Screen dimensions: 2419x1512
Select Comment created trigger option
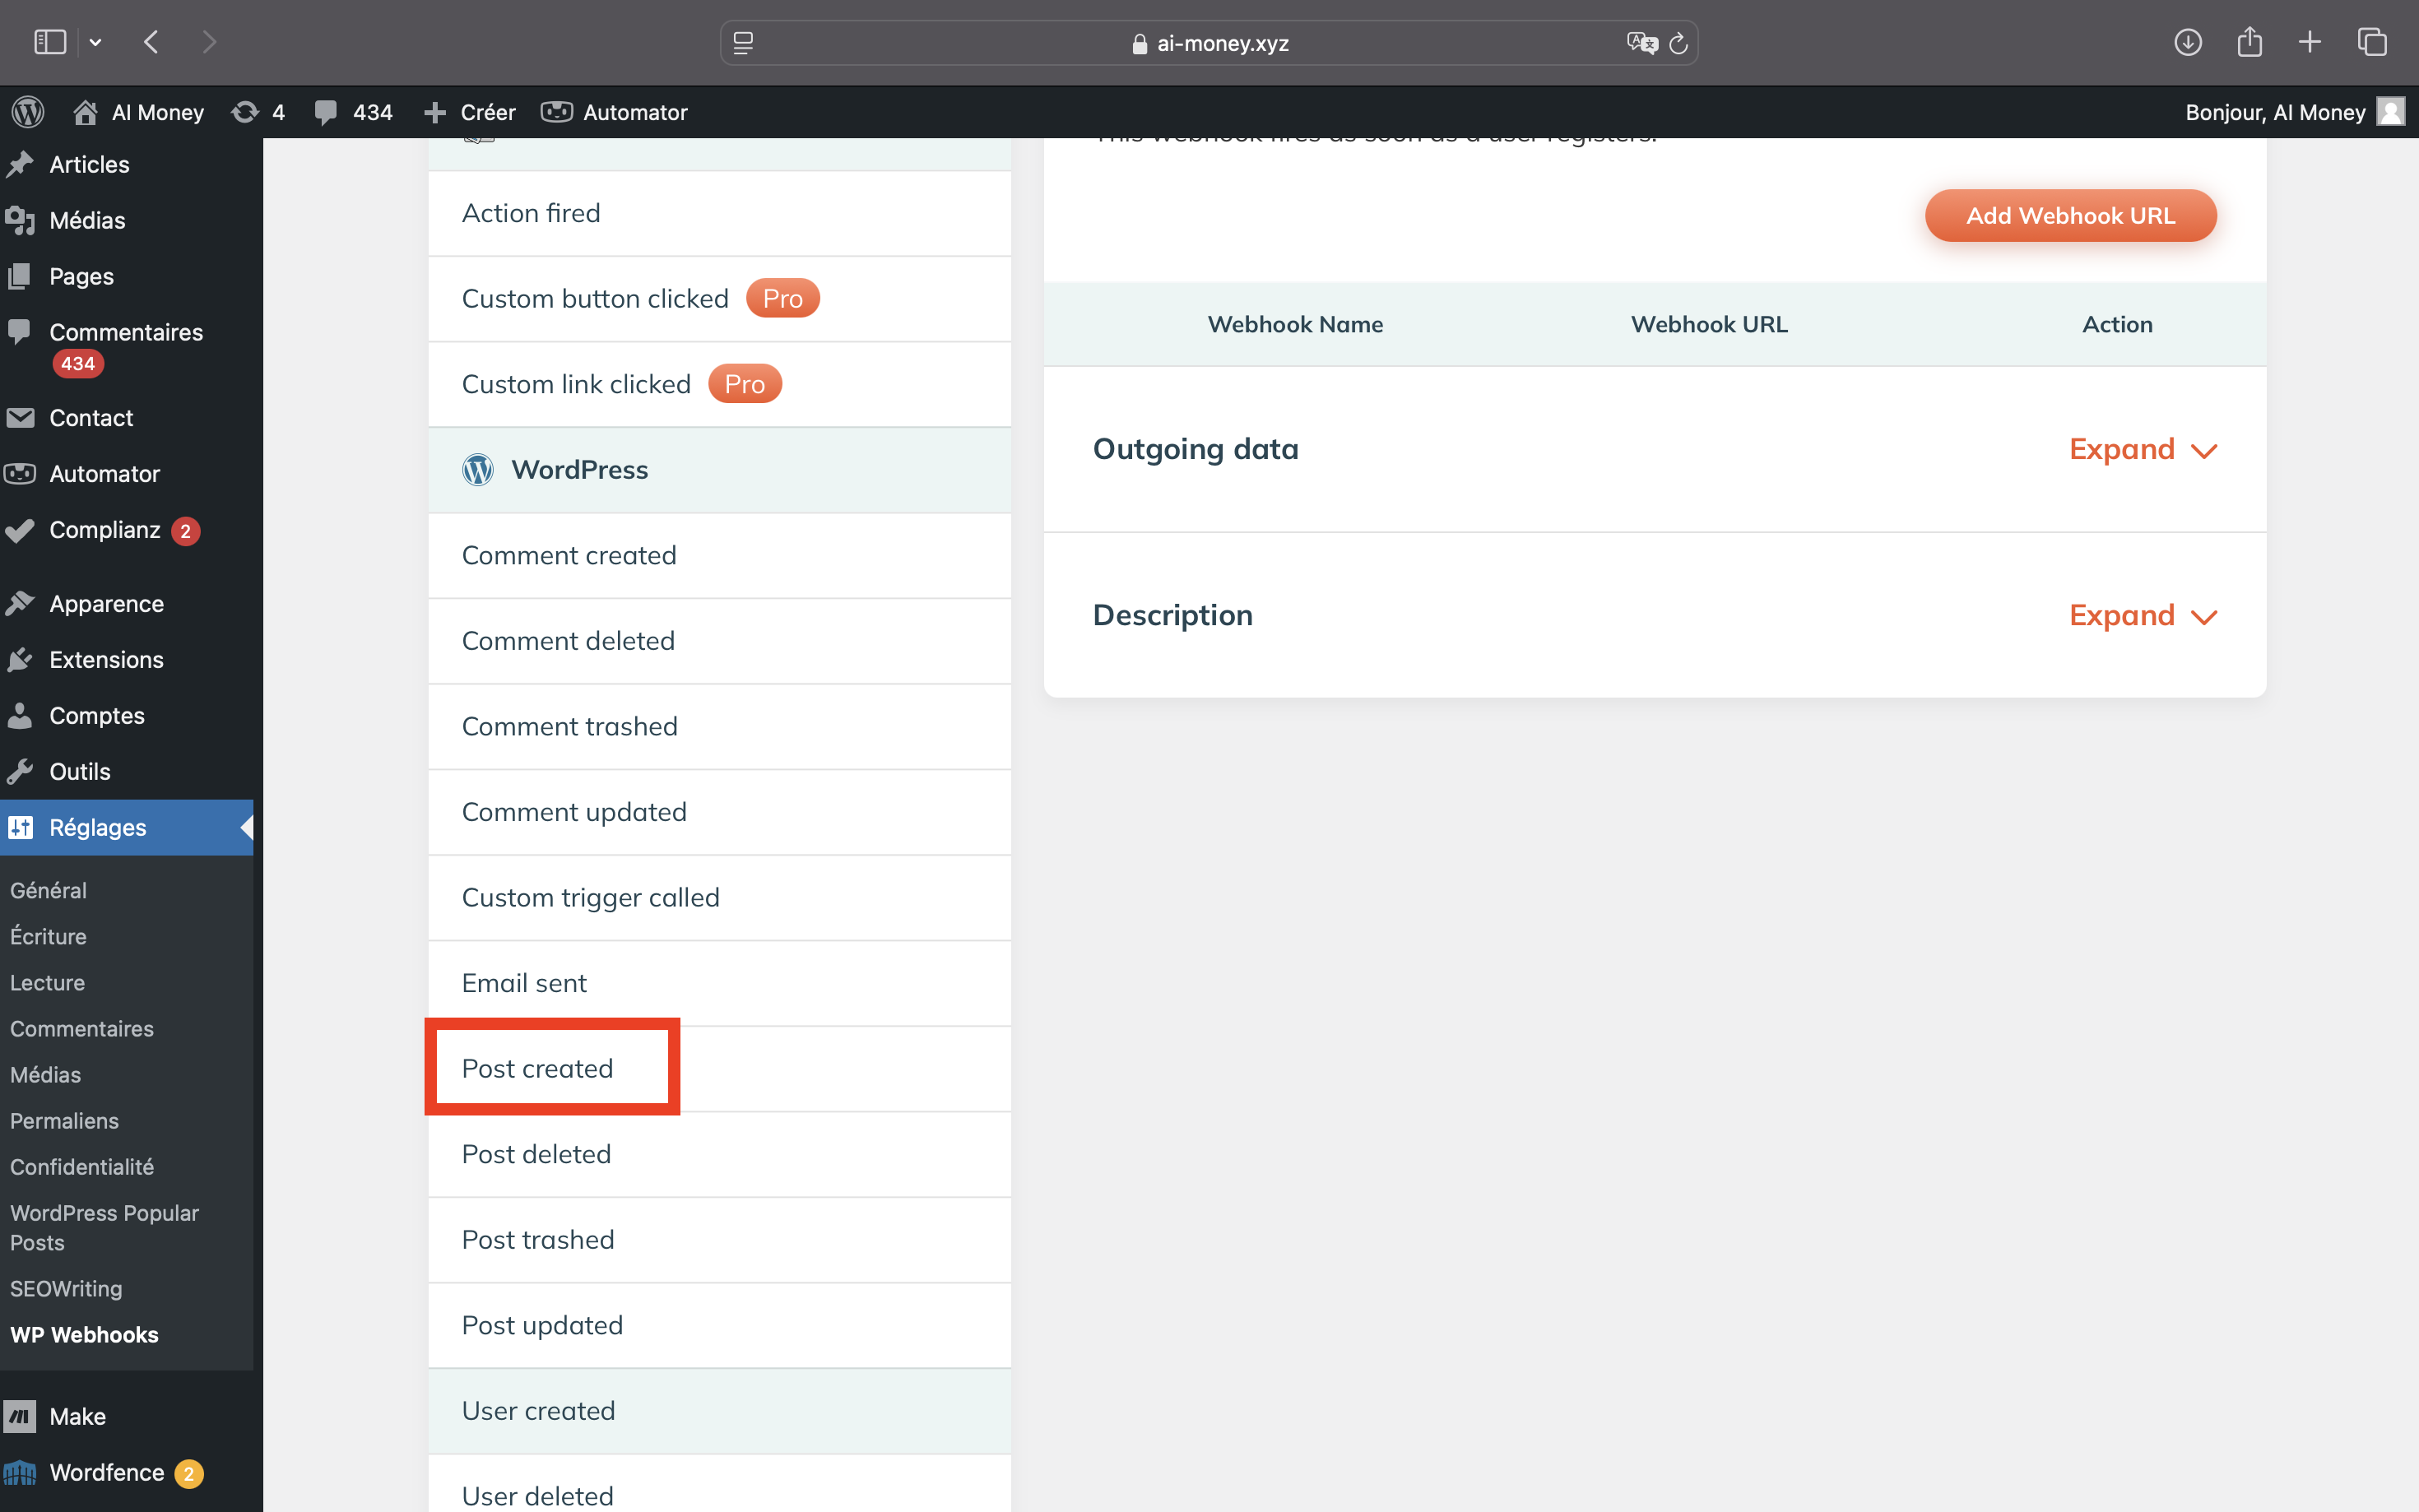click(x=568, y=554)
